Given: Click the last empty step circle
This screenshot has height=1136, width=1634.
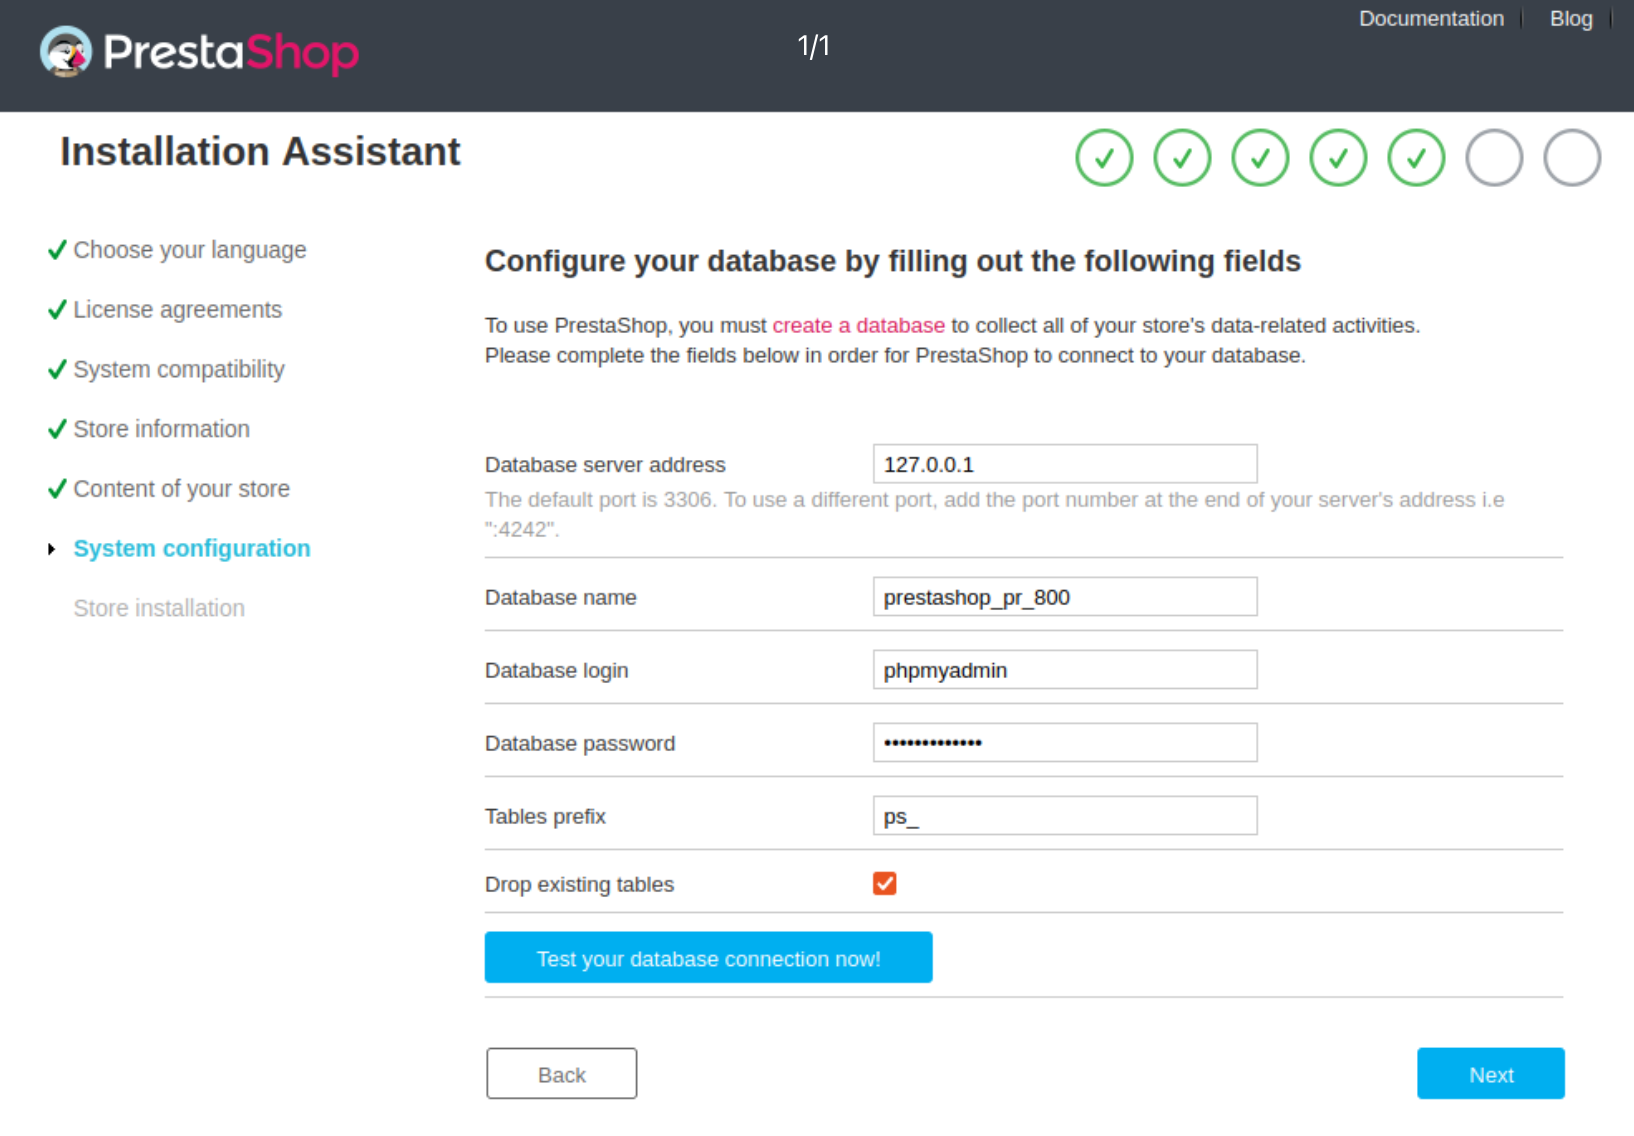Looking at the screenshot, I should [x=1572, y=158].
